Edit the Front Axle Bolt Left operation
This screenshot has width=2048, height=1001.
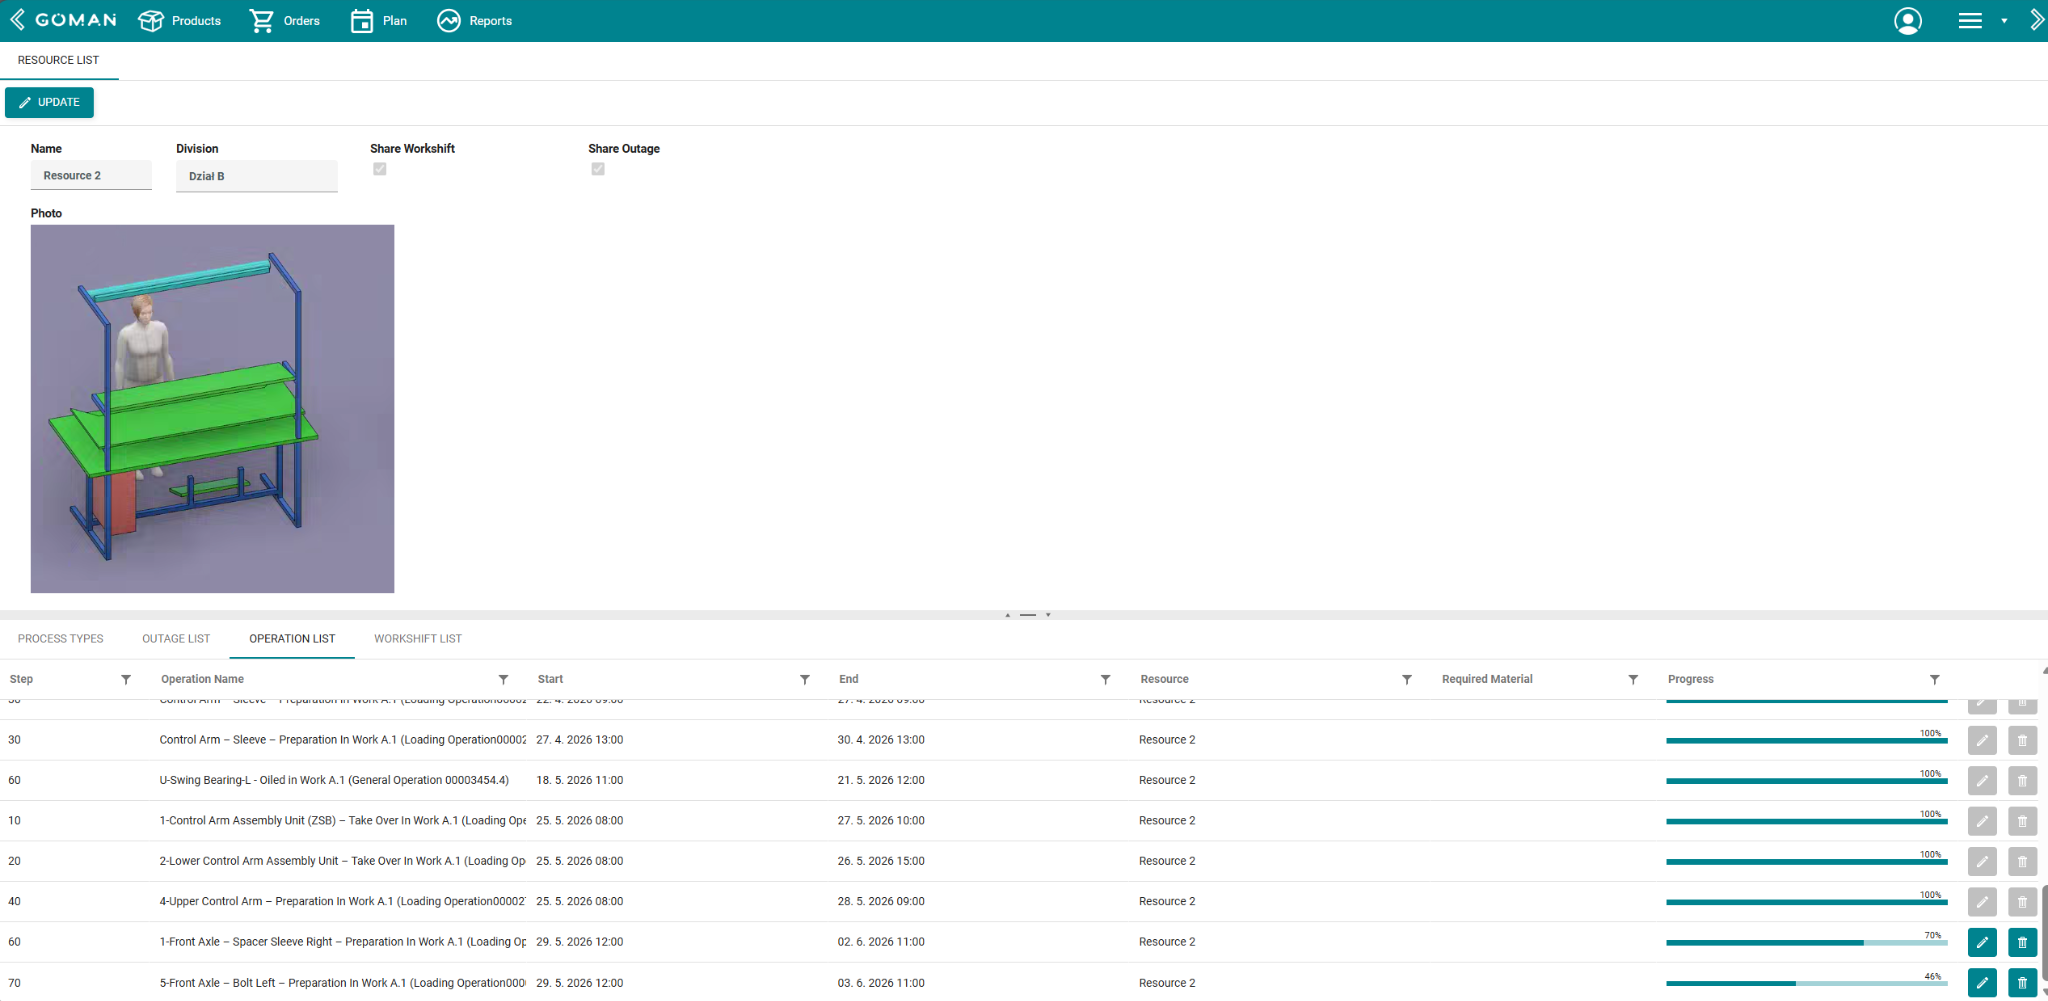1982,983
